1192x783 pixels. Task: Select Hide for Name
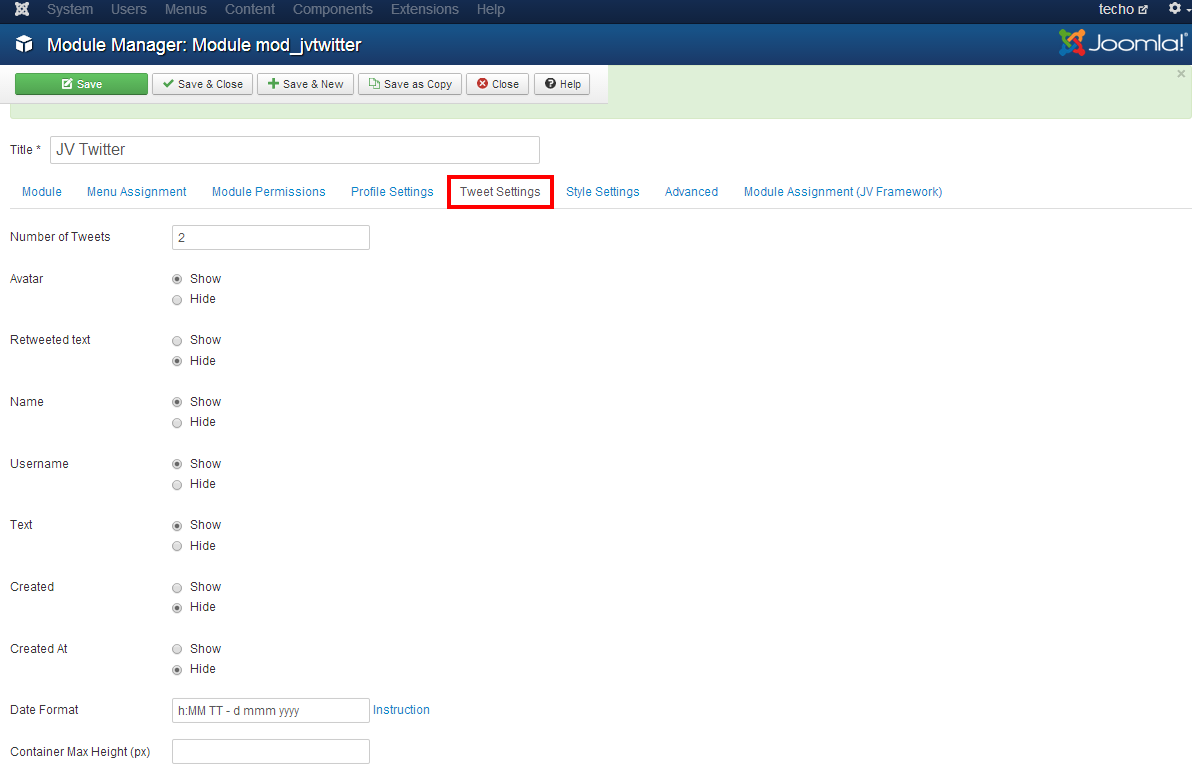pos(177,423)
